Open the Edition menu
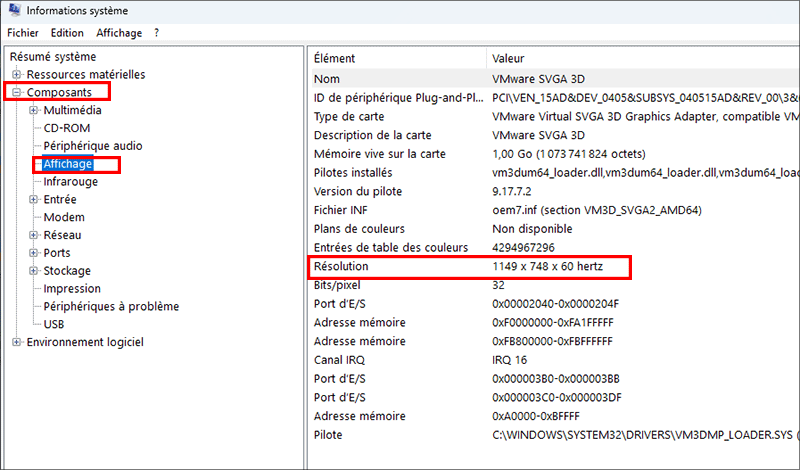Viewport: 800px width, 470px height. pos(67,33)
